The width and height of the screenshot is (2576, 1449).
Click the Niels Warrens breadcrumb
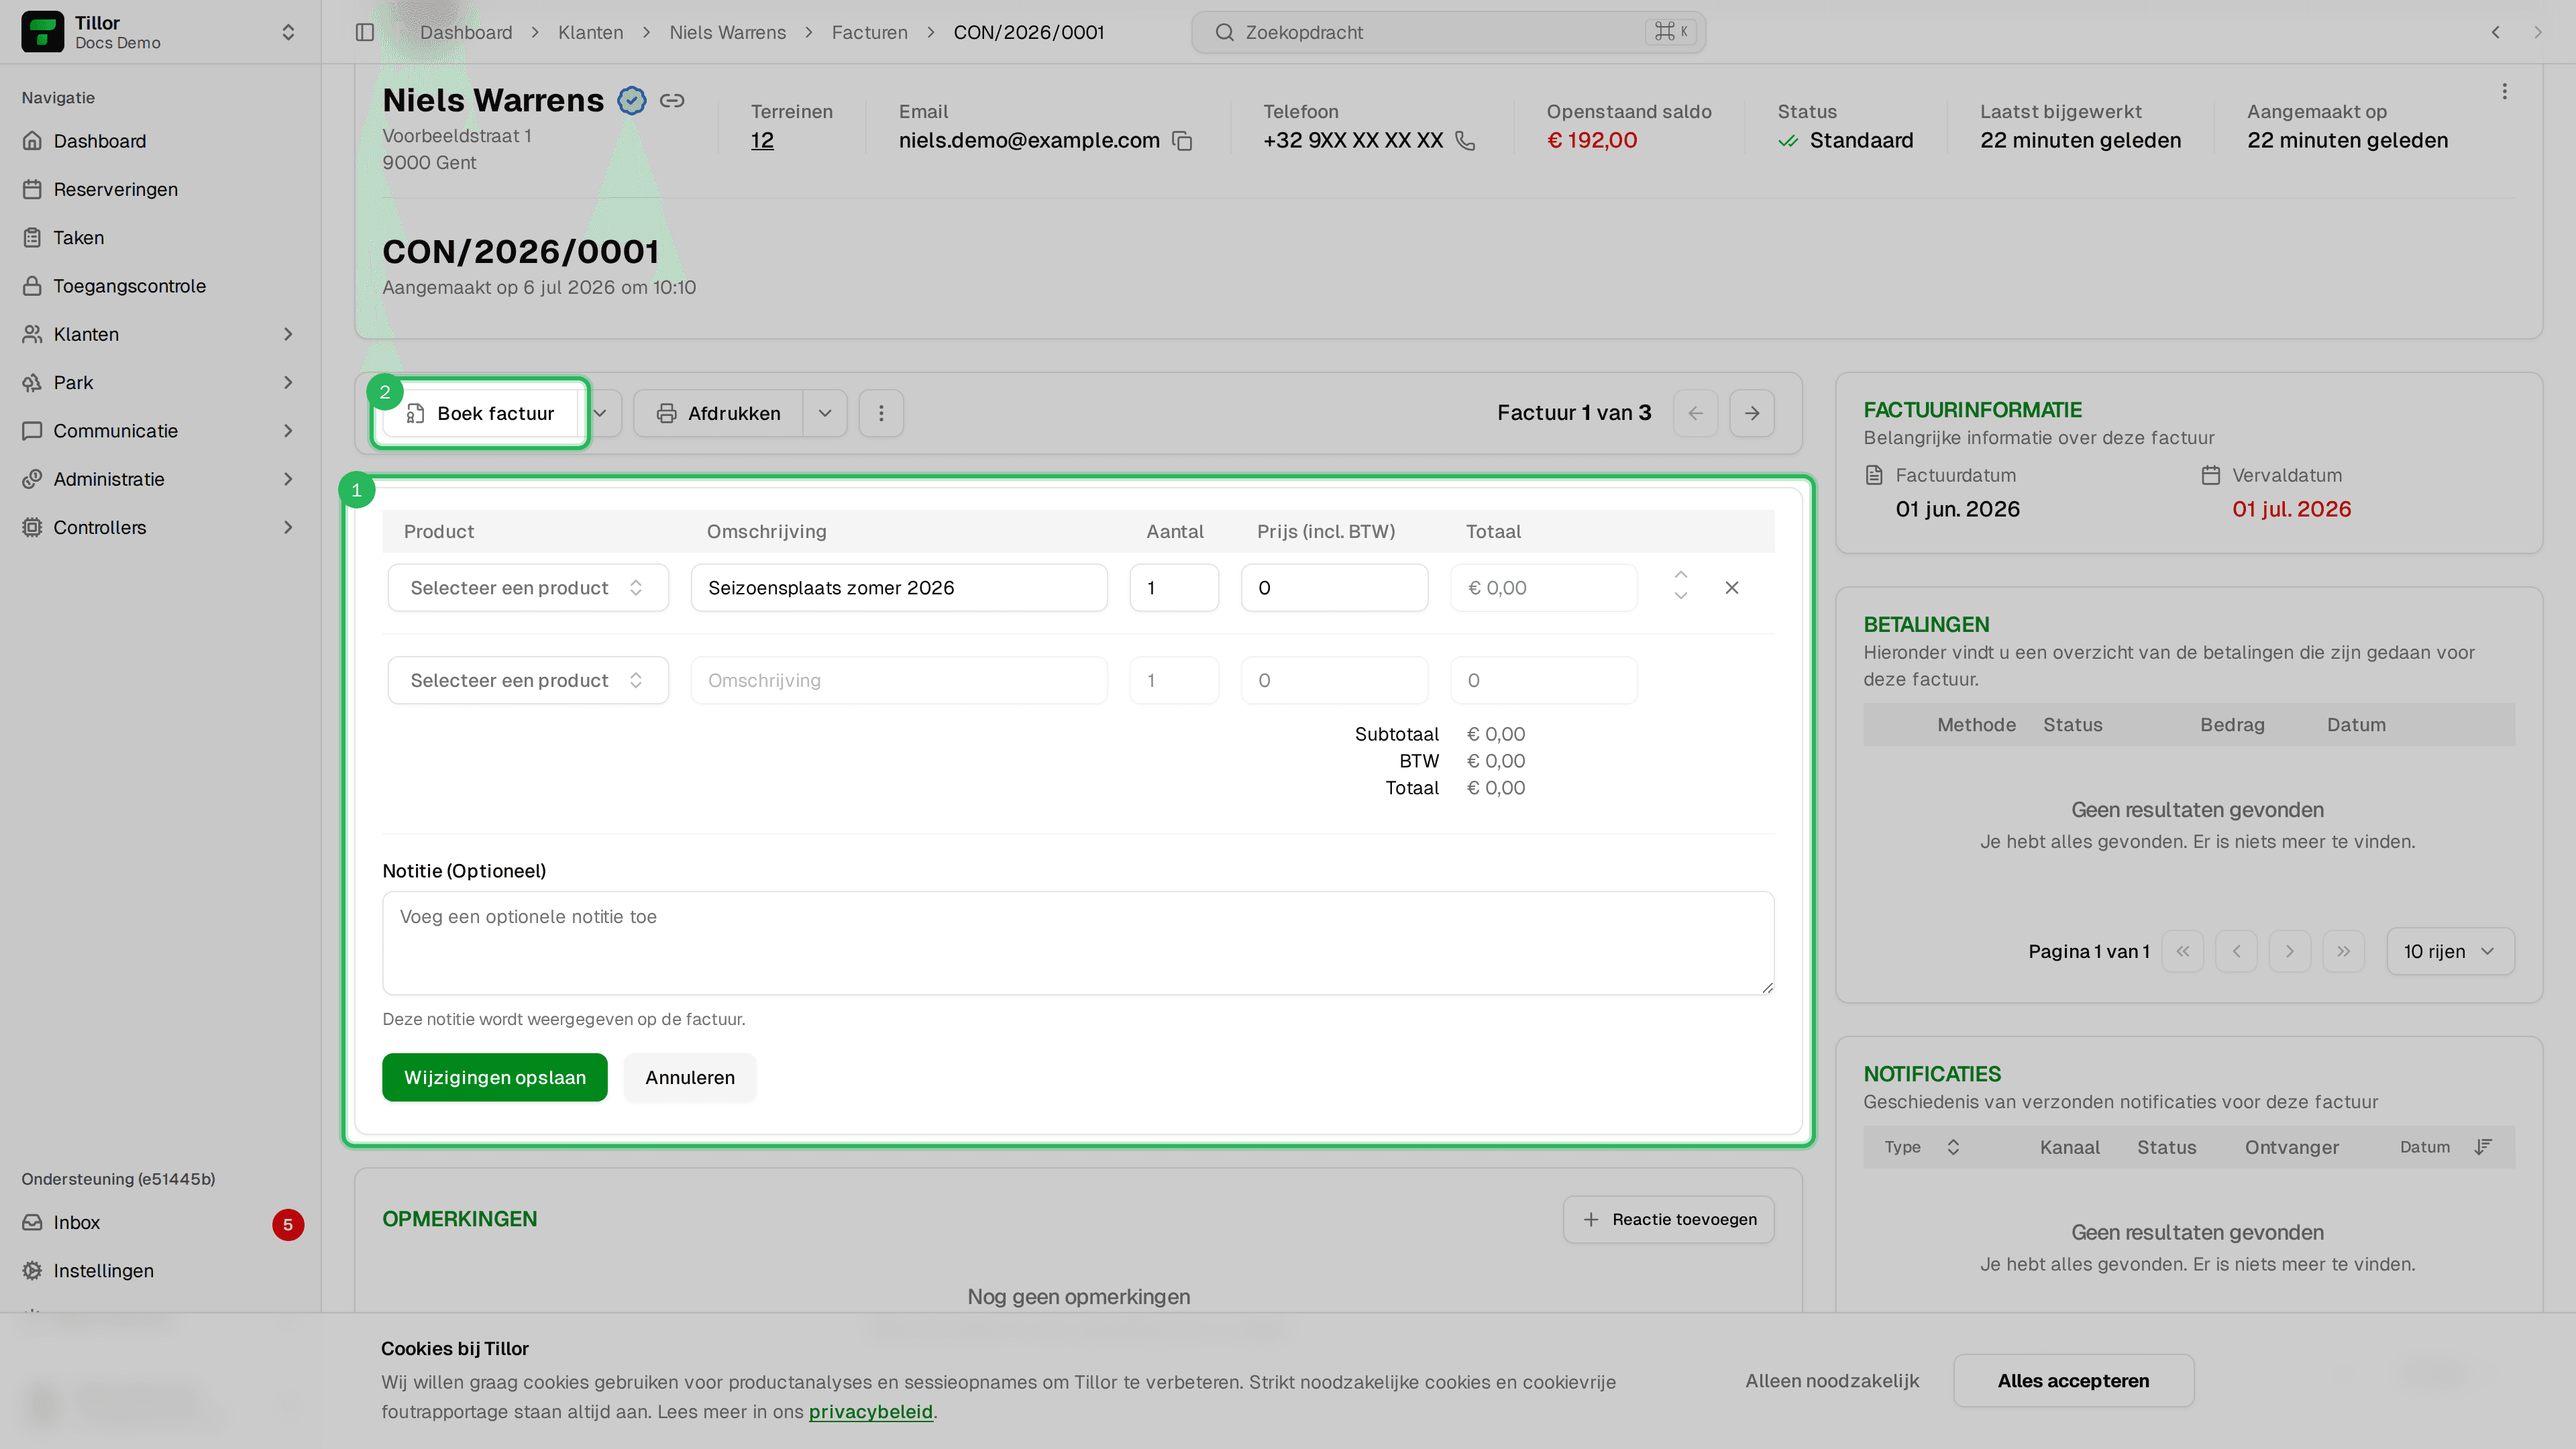(x=727, y=32)
